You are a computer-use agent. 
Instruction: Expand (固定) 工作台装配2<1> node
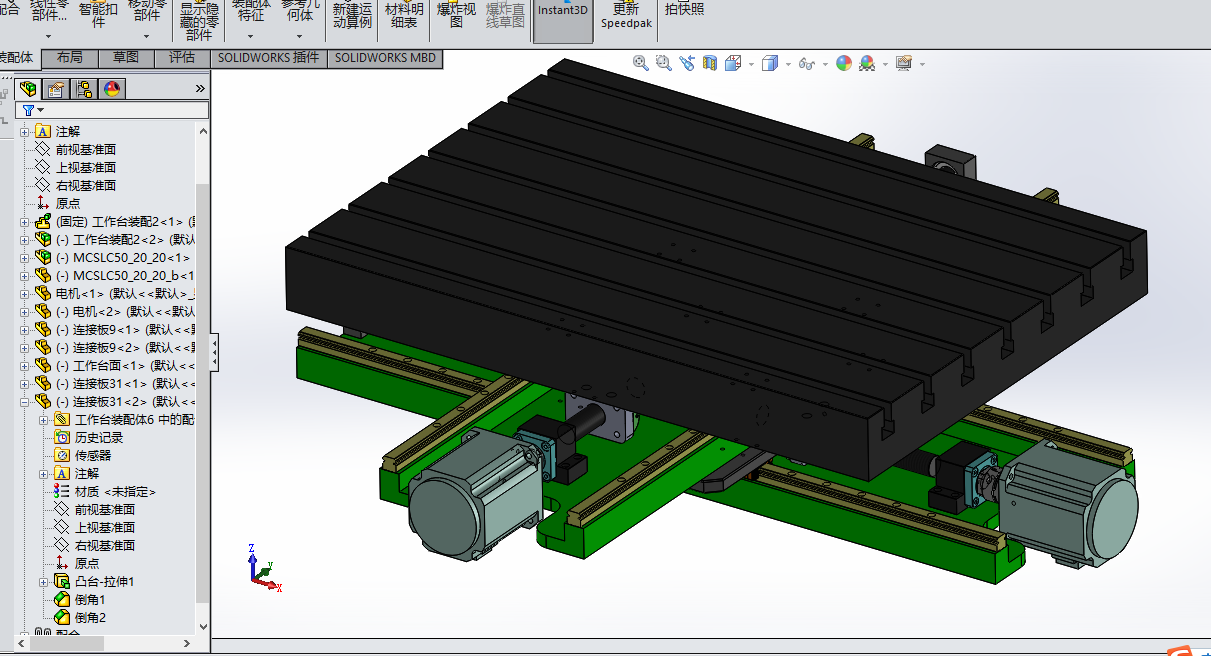click(25, 221)
